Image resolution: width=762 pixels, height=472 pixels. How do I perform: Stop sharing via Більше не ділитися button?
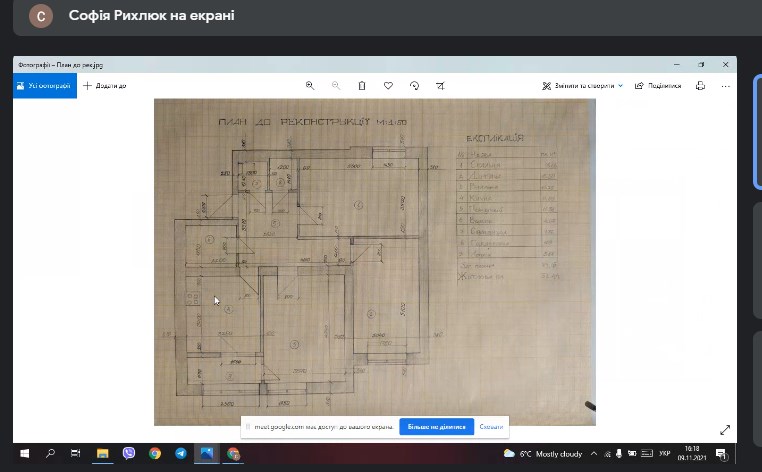point(436,427)
